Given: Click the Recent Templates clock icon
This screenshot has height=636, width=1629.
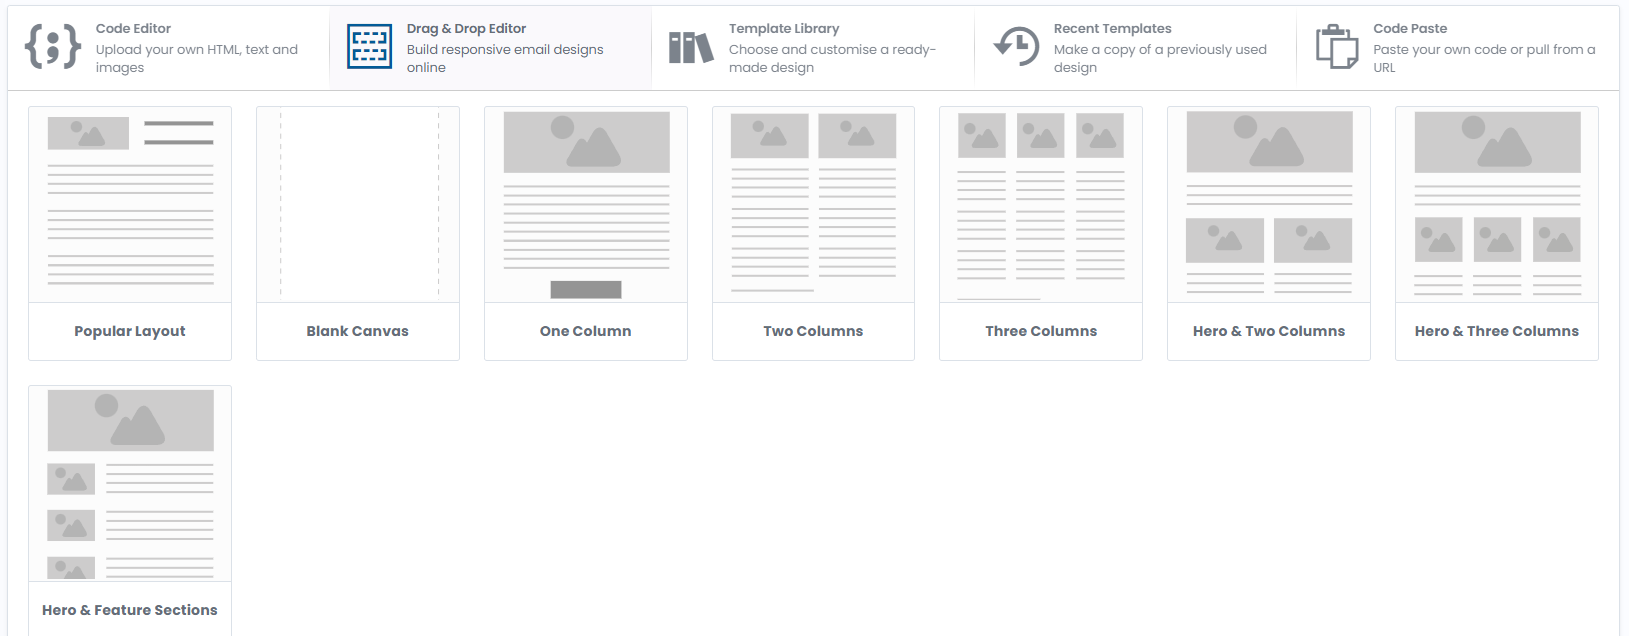Looking at the screenshot, I should pos(1016,47).
